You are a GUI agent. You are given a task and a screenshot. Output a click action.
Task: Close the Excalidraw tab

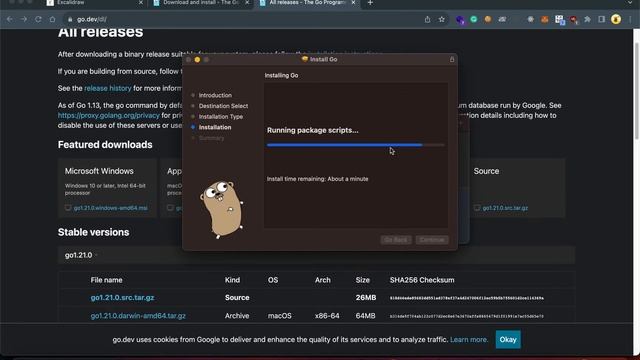coord(141,3)
